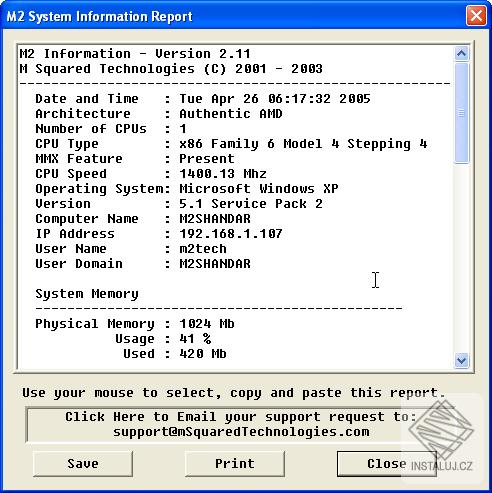492x493 pixels.
Task: Click the Usage value "41 %"
Action: pos(195,339)
